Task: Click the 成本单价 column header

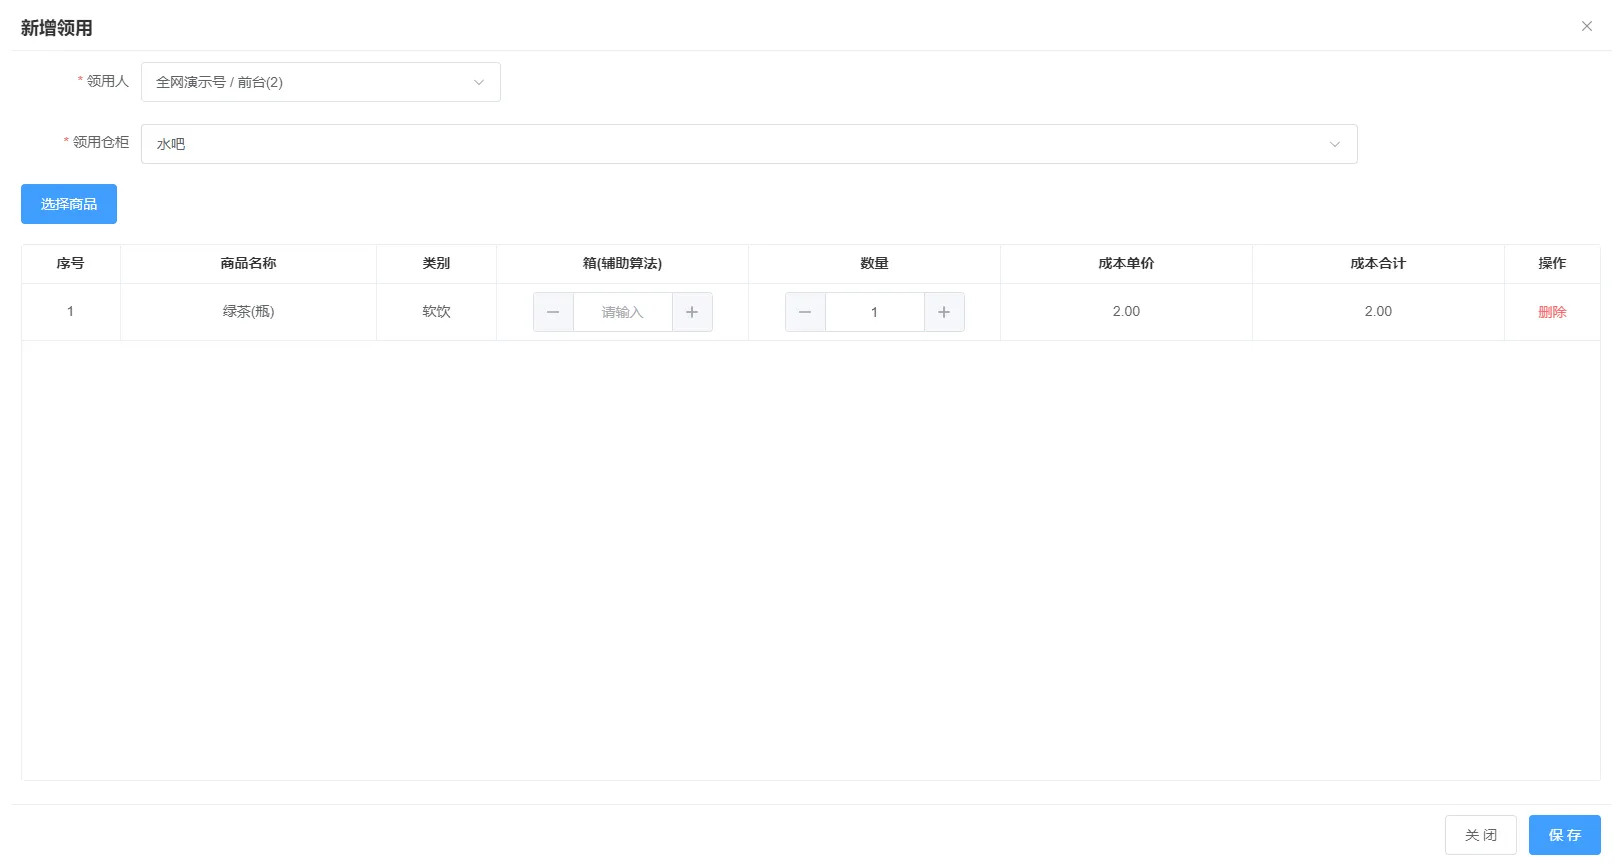Action: 1126,264
